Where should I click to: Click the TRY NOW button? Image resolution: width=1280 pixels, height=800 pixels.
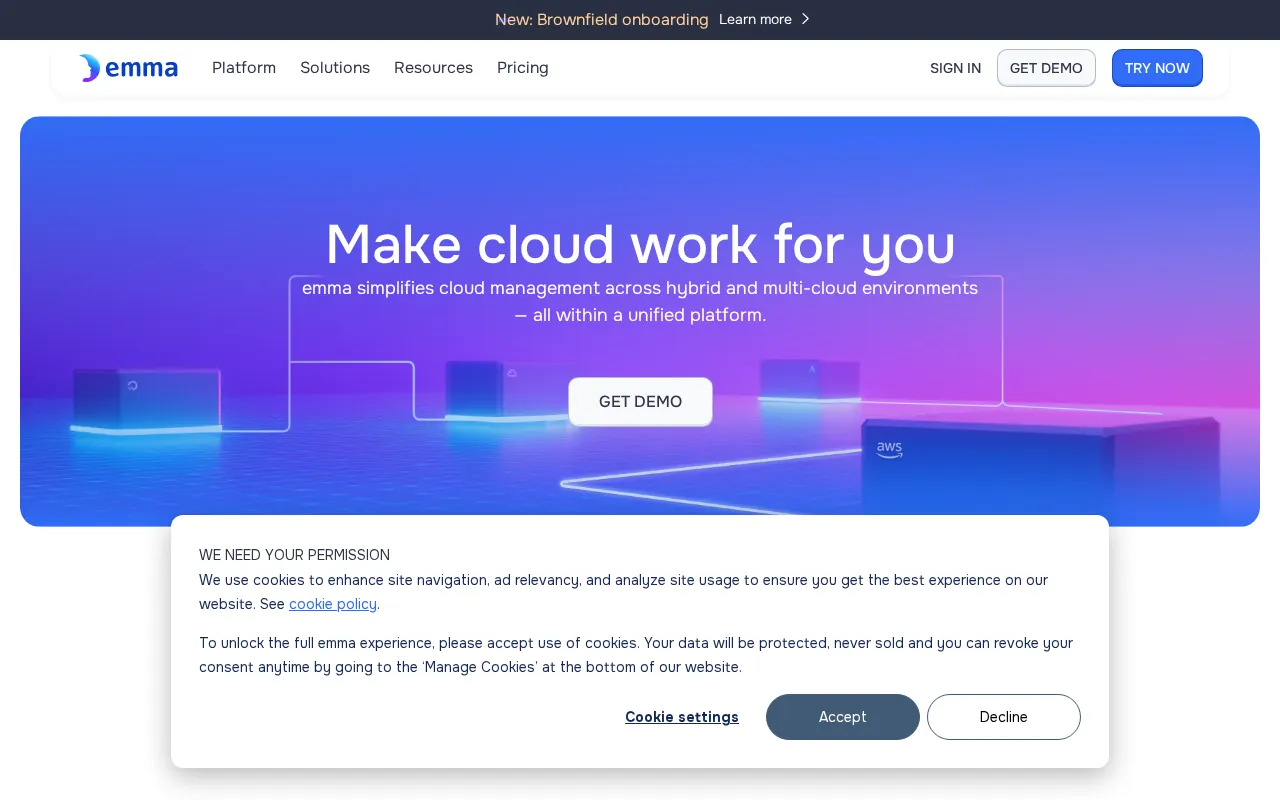1157,68
